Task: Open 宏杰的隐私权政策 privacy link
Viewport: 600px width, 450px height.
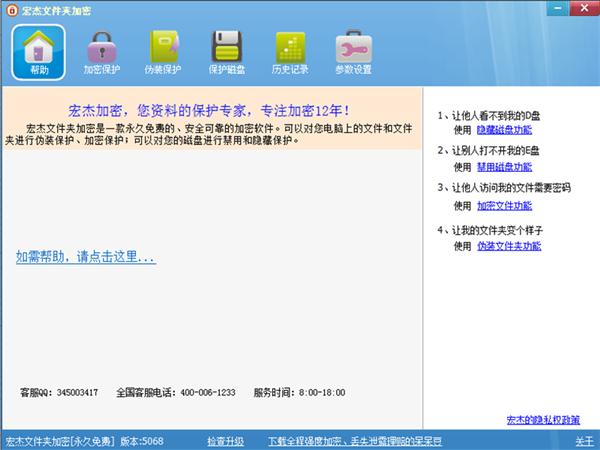Action: coord(543,420)
